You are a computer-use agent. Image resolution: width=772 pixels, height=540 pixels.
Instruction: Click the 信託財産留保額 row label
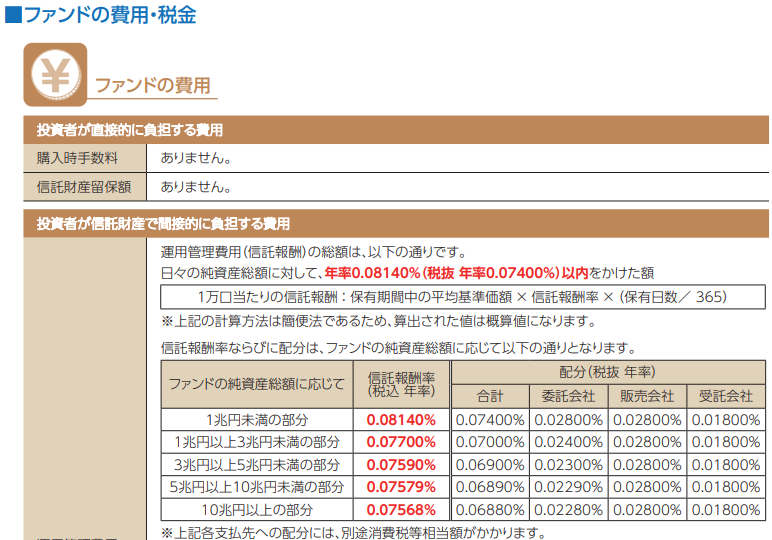84,186
